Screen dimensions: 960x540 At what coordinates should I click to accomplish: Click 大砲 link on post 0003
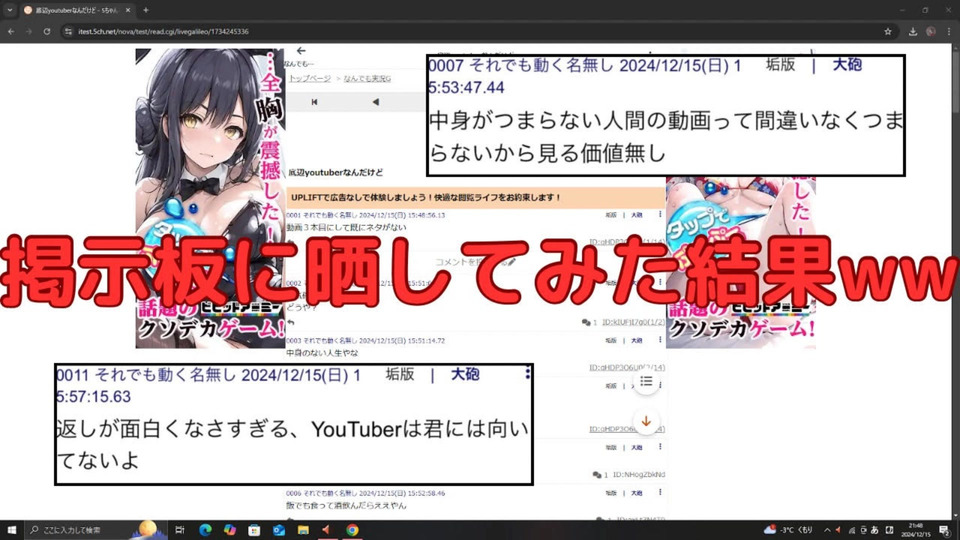coord(637,340)
